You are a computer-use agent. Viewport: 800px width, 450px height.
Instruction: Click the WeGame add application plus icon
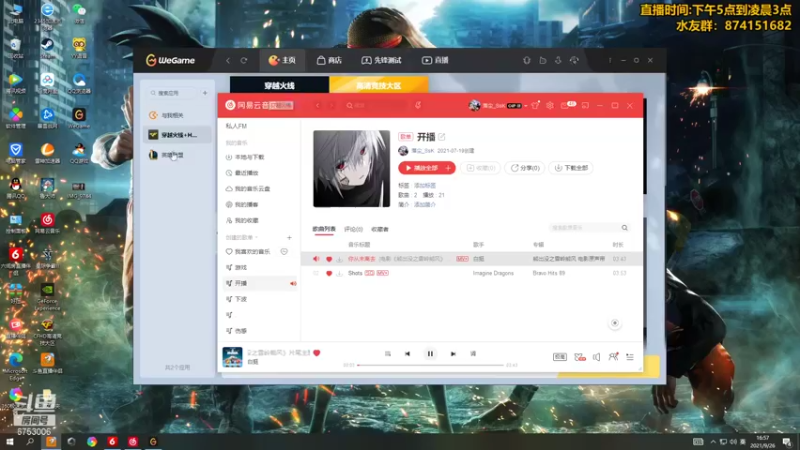[205, 93]
